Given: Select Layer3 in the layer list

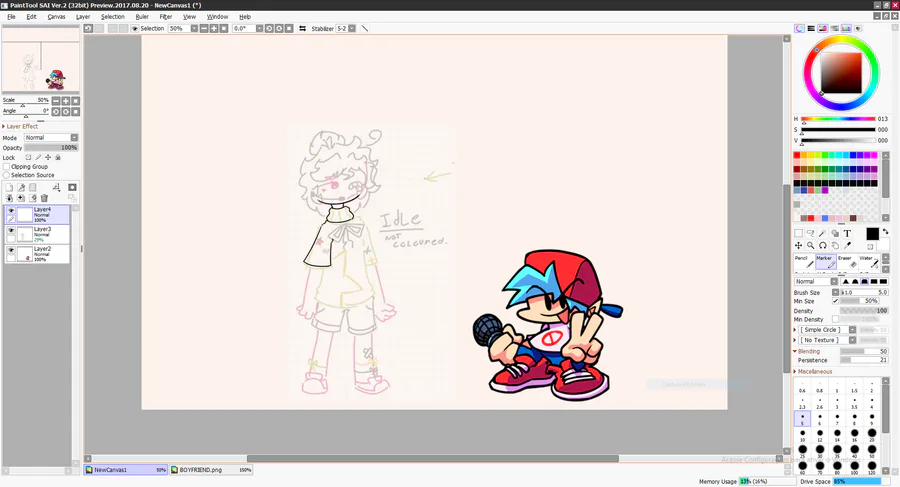Looking at the screenshot, I should click(x=37, y=234).
